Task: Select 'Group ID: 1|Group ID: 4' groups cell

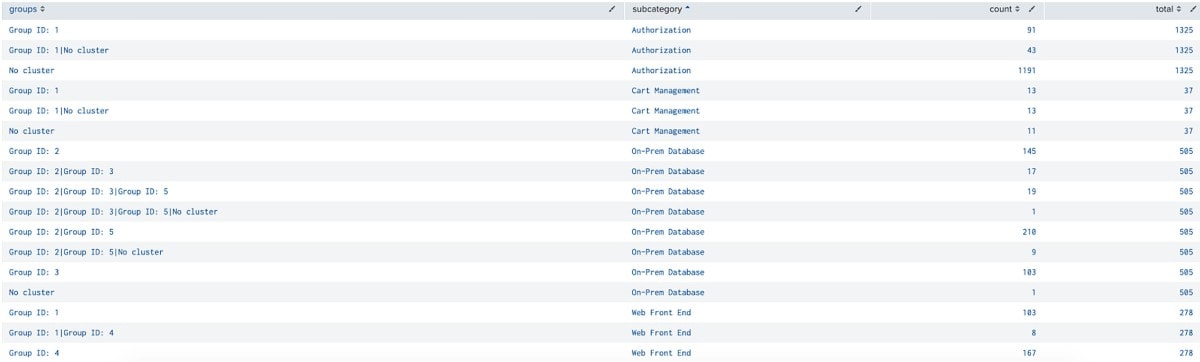Action: (61, 333)
